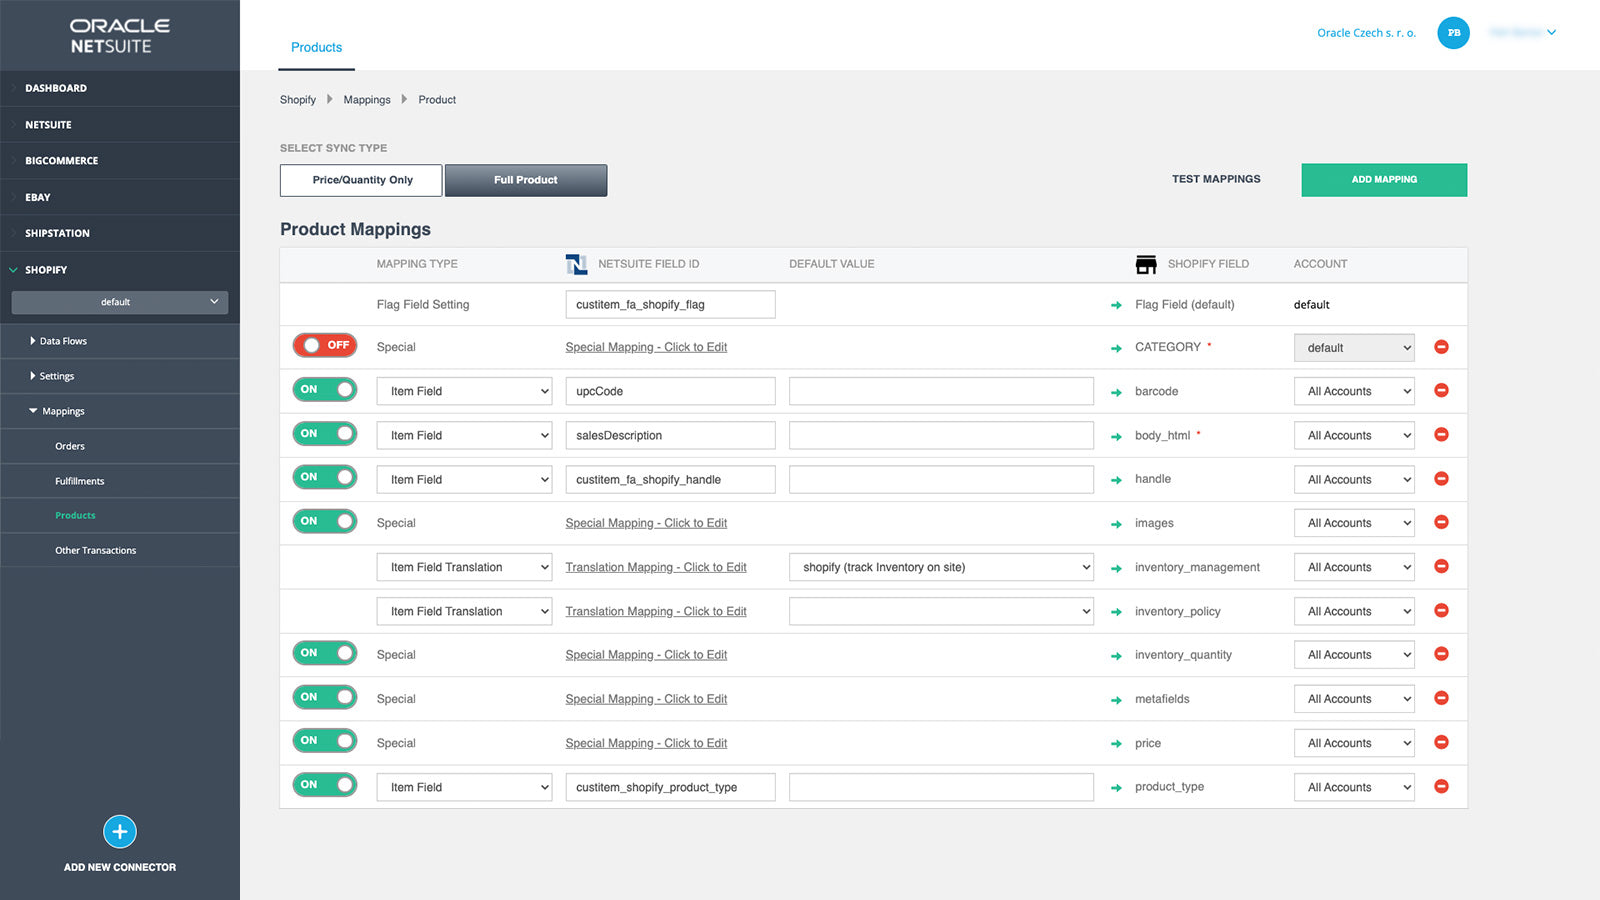Remove the barcode mapping with red delete icon
This screenshot has height=900, width=1600.
point(1441,390)
